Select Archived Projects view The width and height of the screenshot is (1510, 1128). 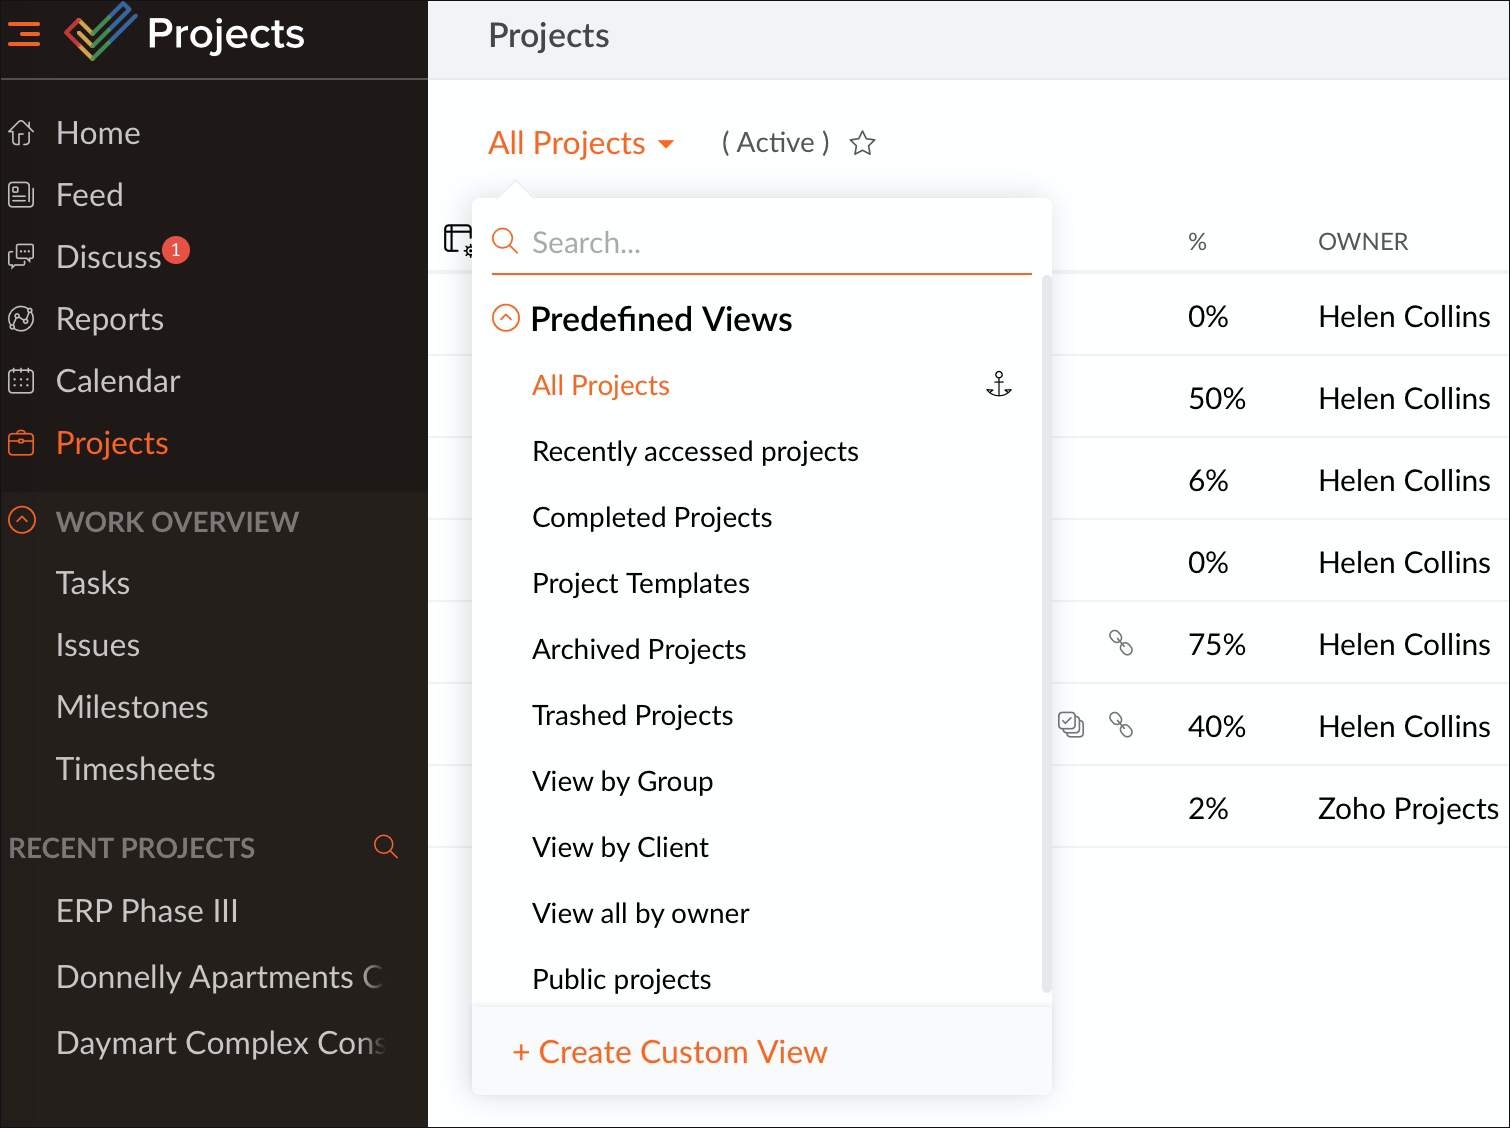tap(639, 649)
